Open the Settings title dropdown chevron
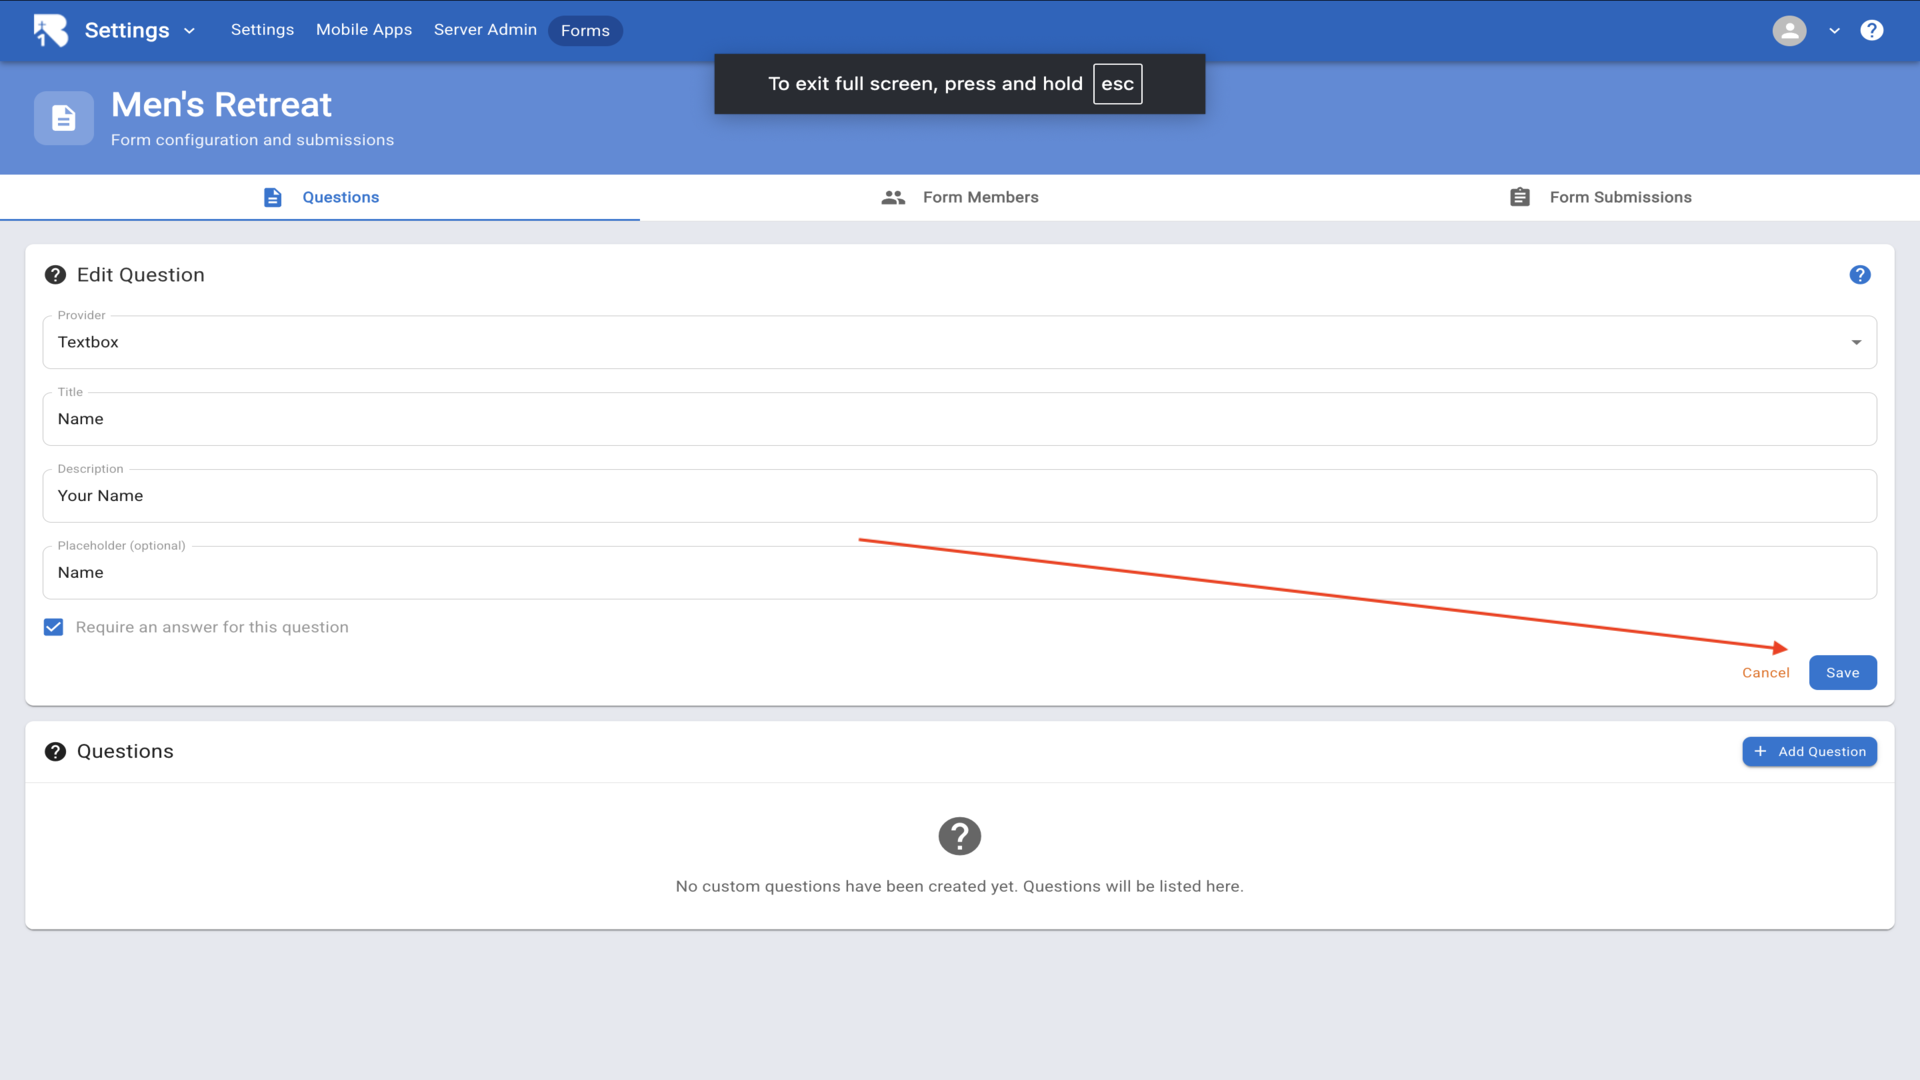The width and height of the screenshot is (1920, 1080). (x=189, y=31)
